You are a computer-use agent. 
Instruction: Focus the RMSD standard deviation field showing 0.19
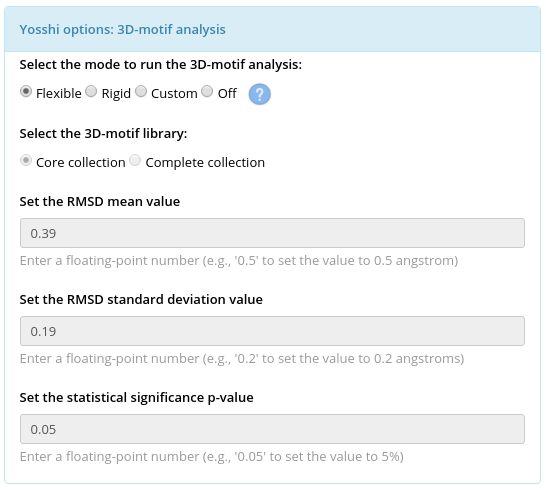pyautogui.click(x=272, y=331)
